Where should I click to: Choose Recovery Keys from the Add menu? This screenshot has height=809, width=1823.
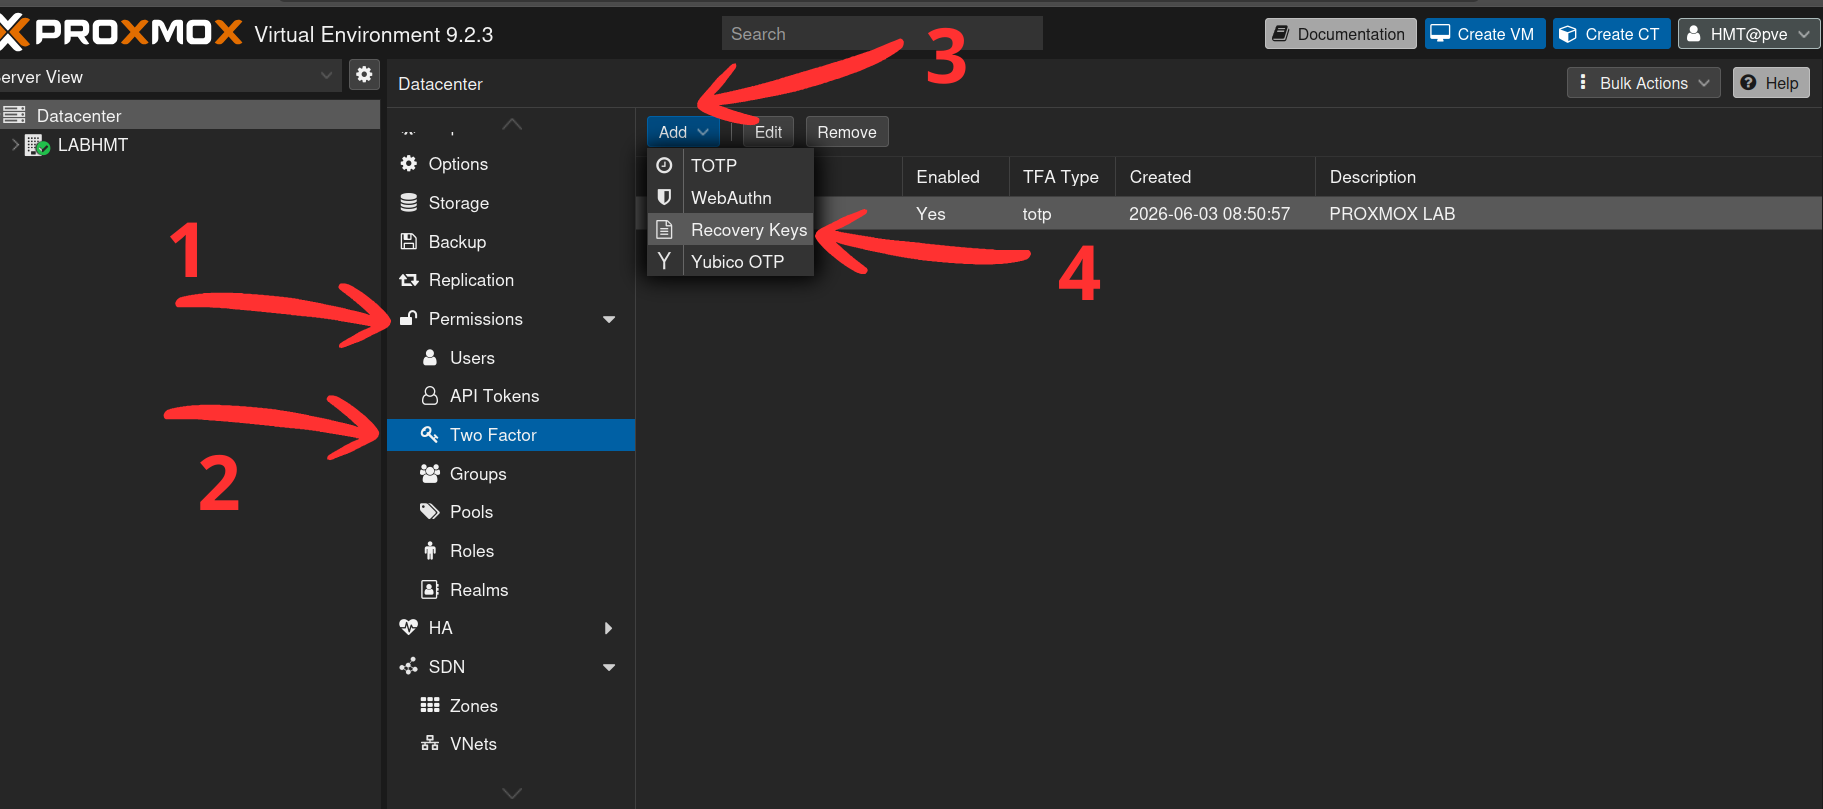(x=731, y=229)
